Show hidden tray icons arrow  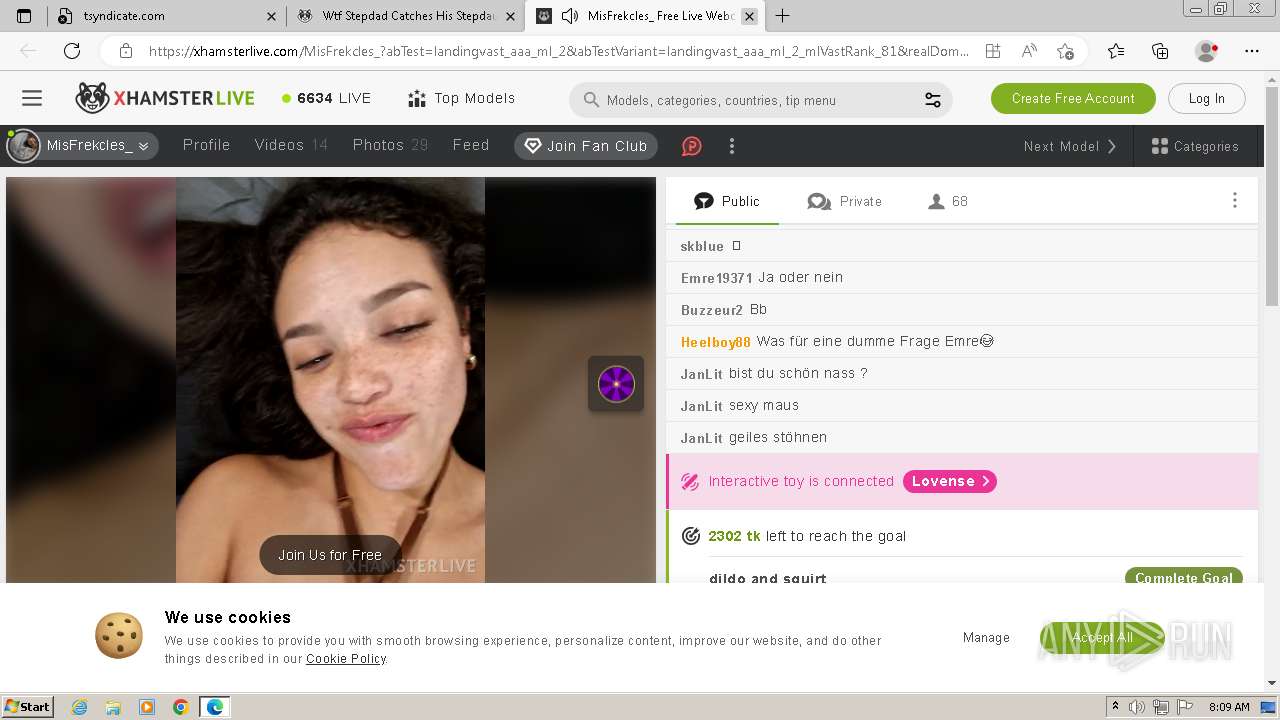point(1116,707)
